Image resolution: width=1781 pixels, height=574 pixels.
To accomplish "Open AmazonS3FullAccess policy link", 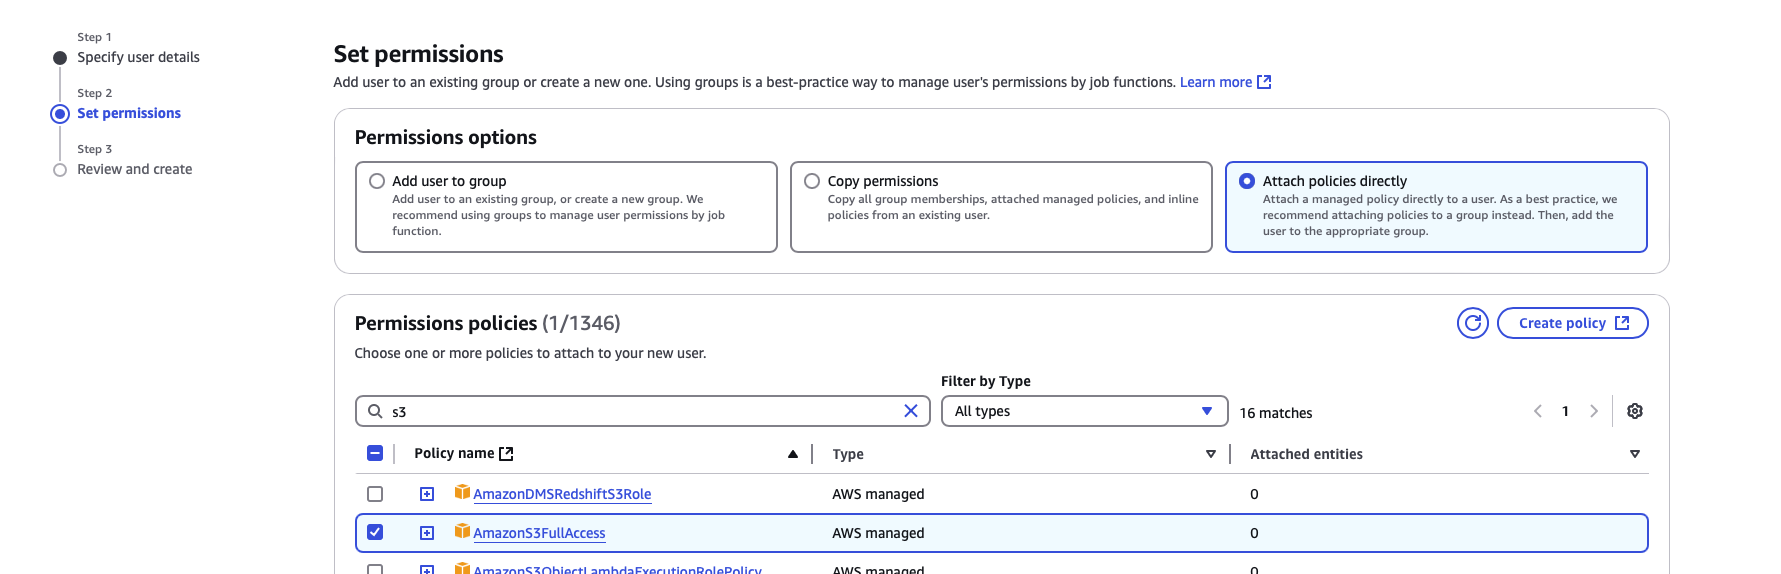I will (x=539, y=533).
